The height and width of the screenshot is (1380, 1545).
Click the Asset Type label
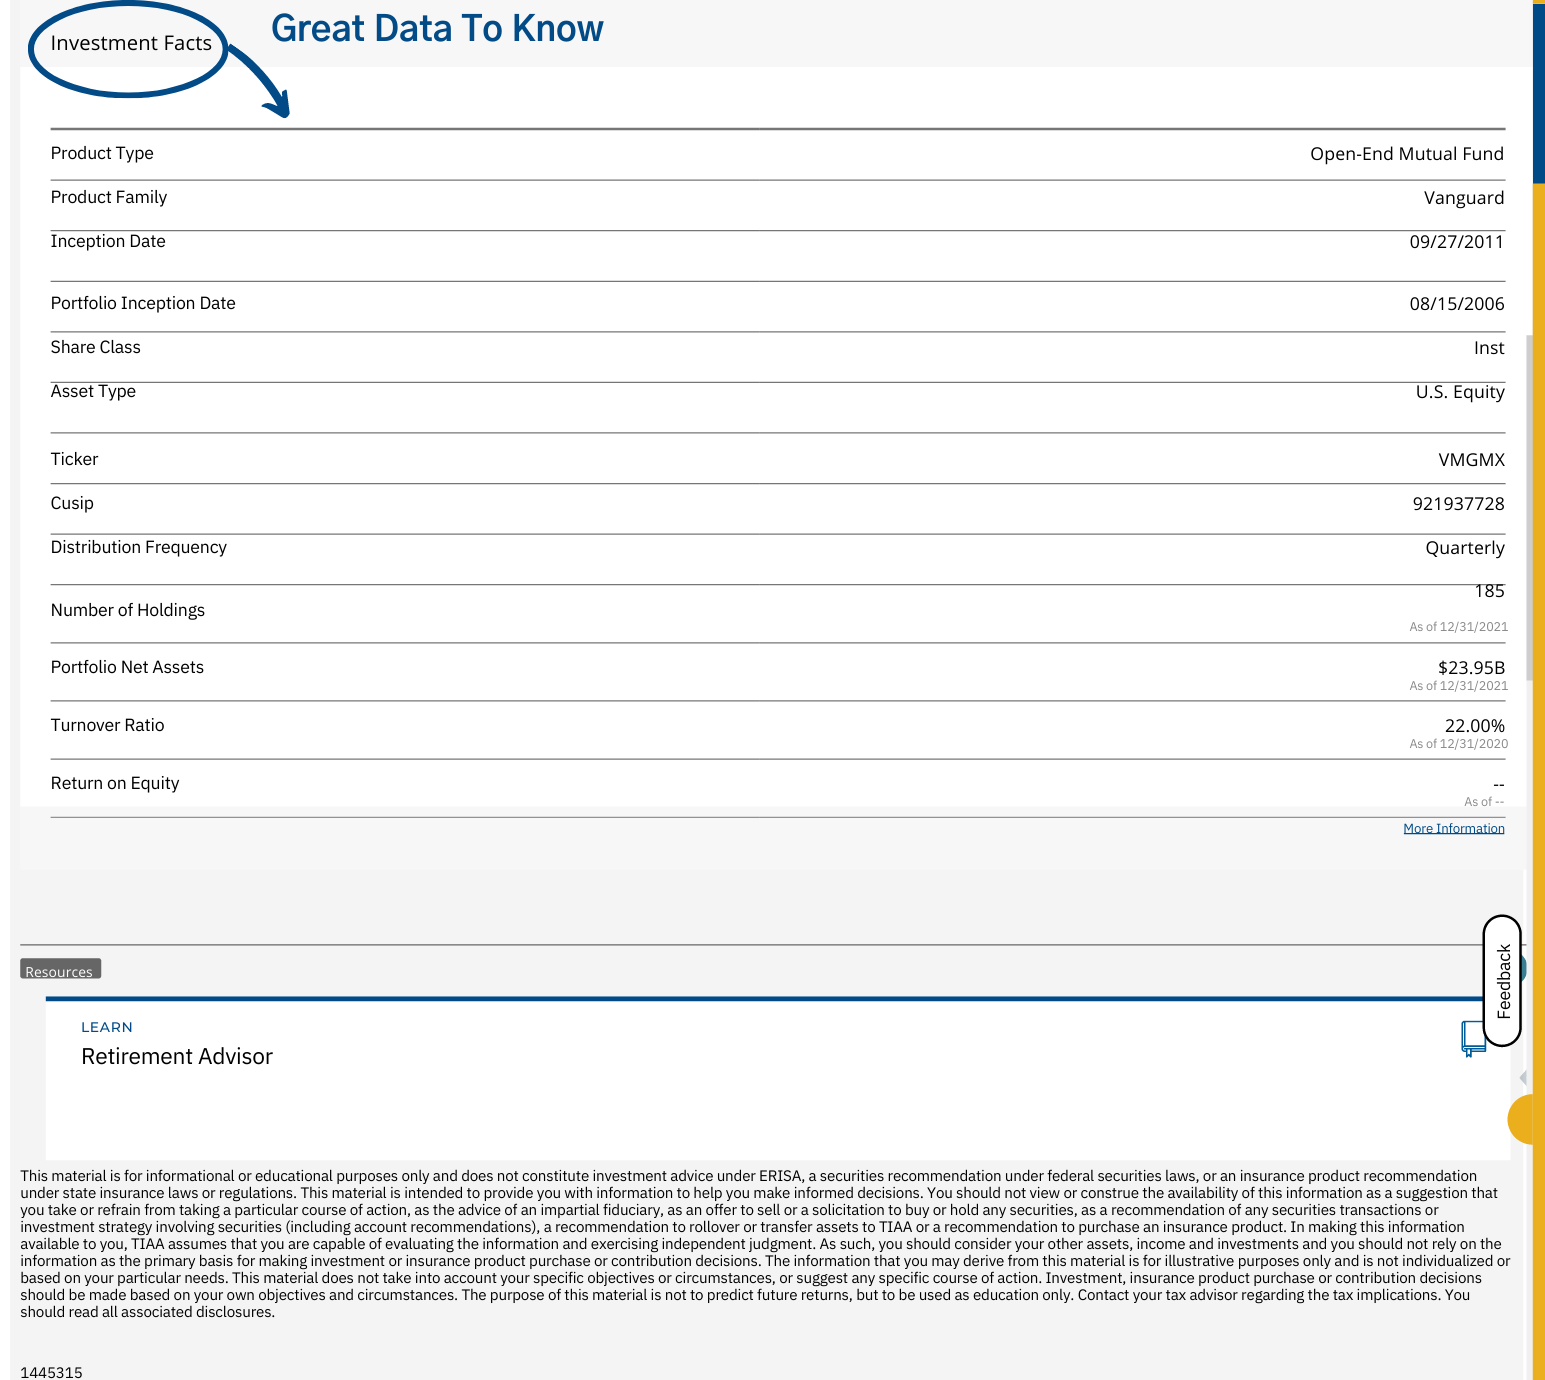93,391
